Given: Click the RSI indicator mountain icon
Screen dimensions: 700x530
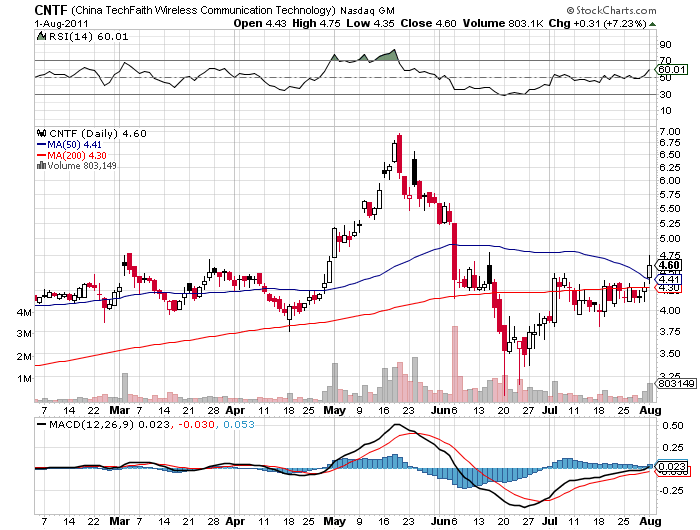Looking at the screenshot, I should (x=41, y=36).
